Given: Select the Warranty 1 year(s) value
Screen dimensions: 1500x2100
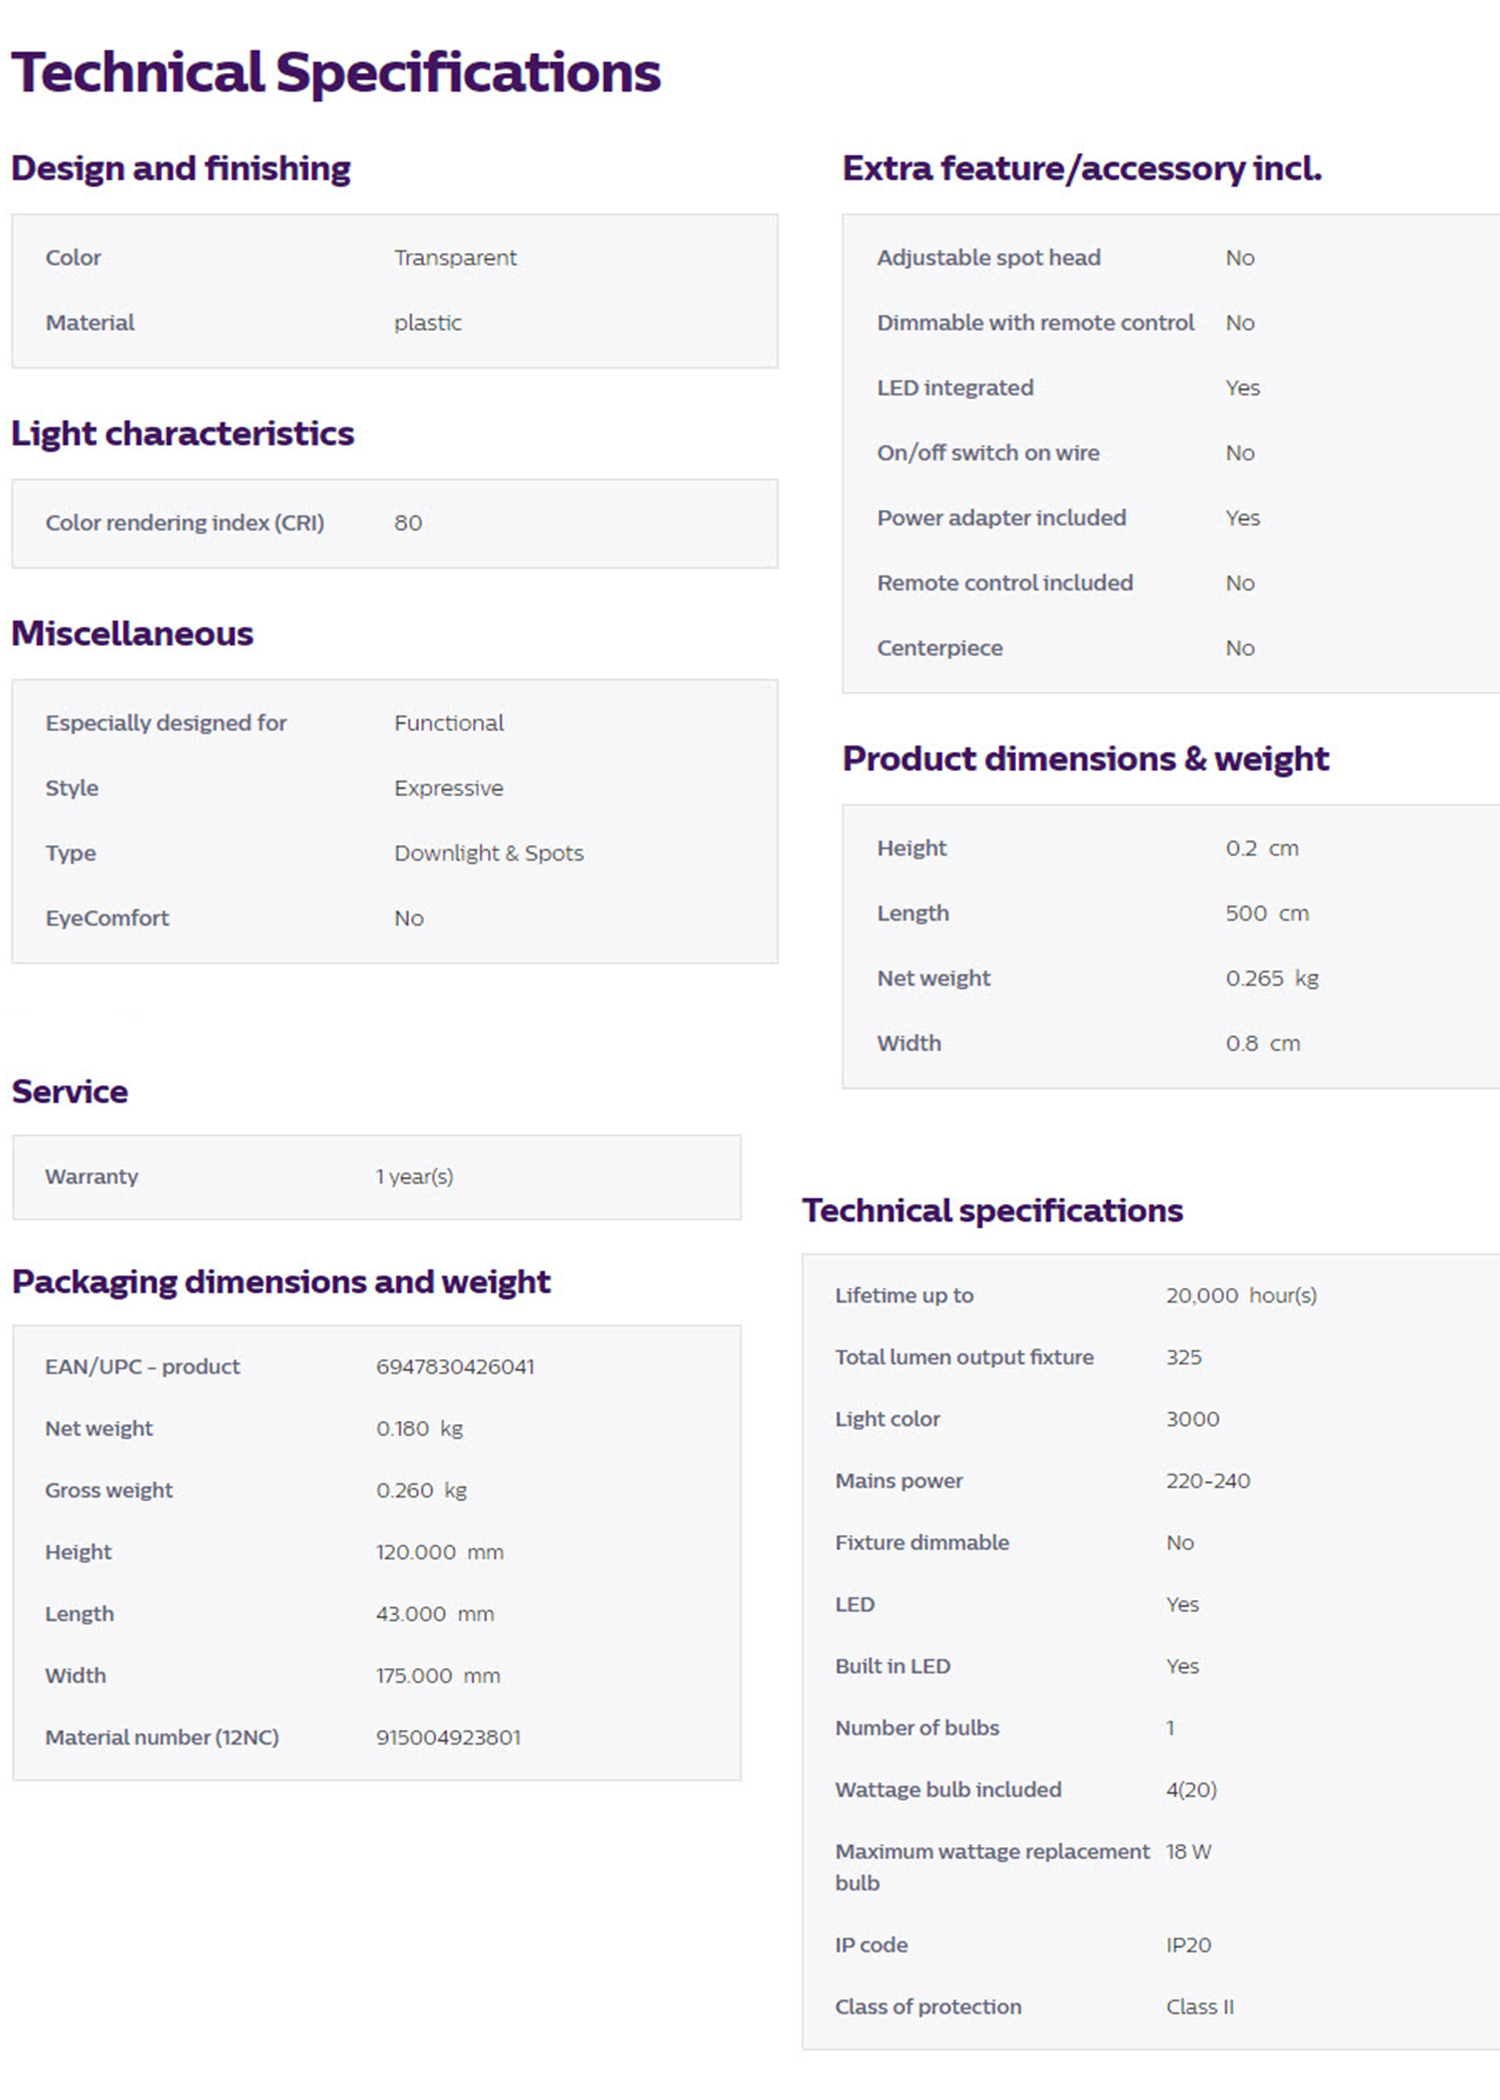Looking at the screenshot, I should (x=415, y=1176).
